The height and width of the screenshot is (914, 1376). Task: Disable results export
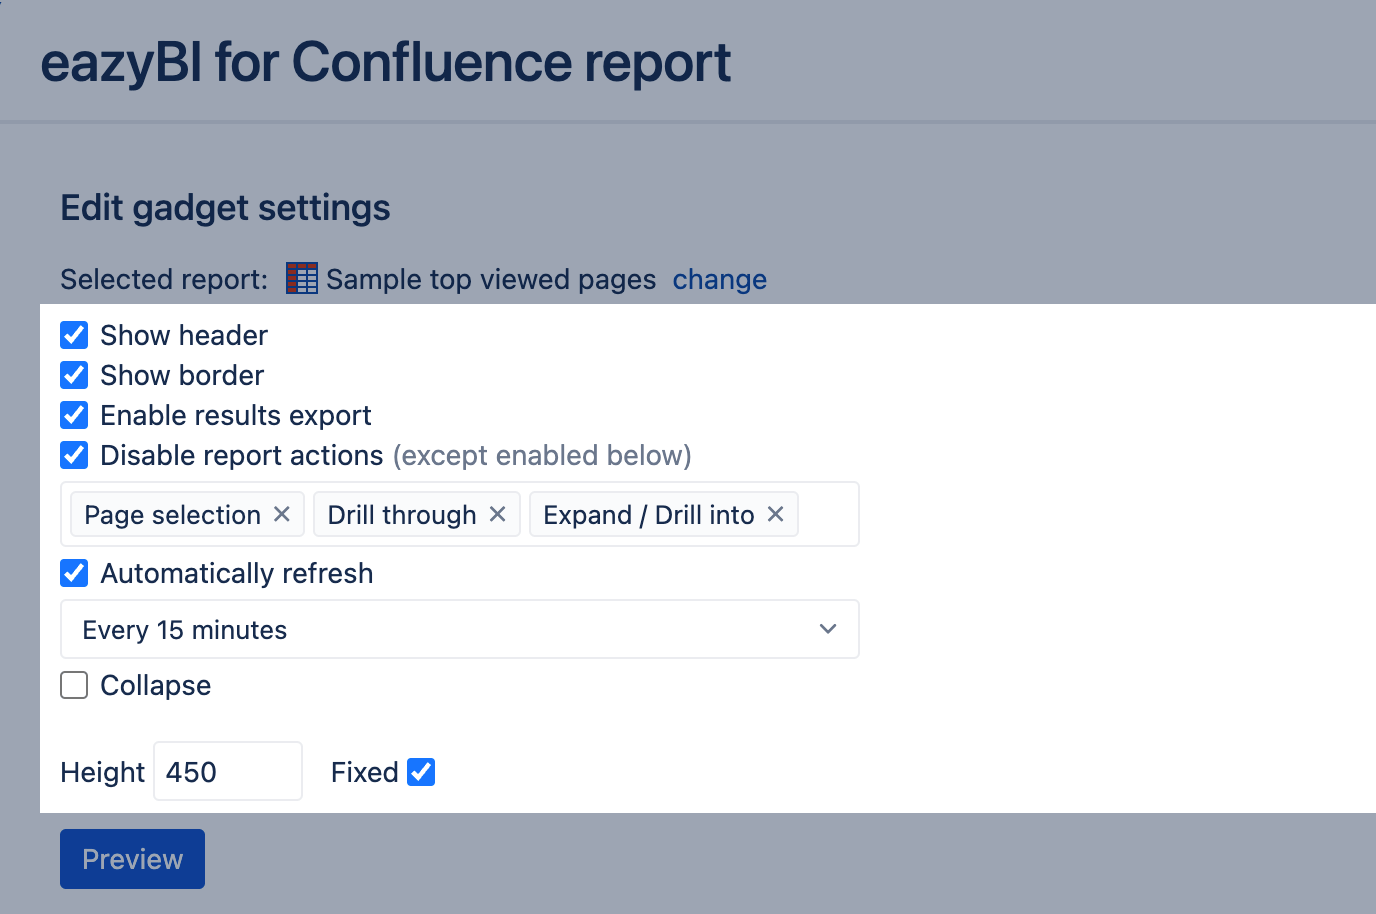(x=74, y=415)
